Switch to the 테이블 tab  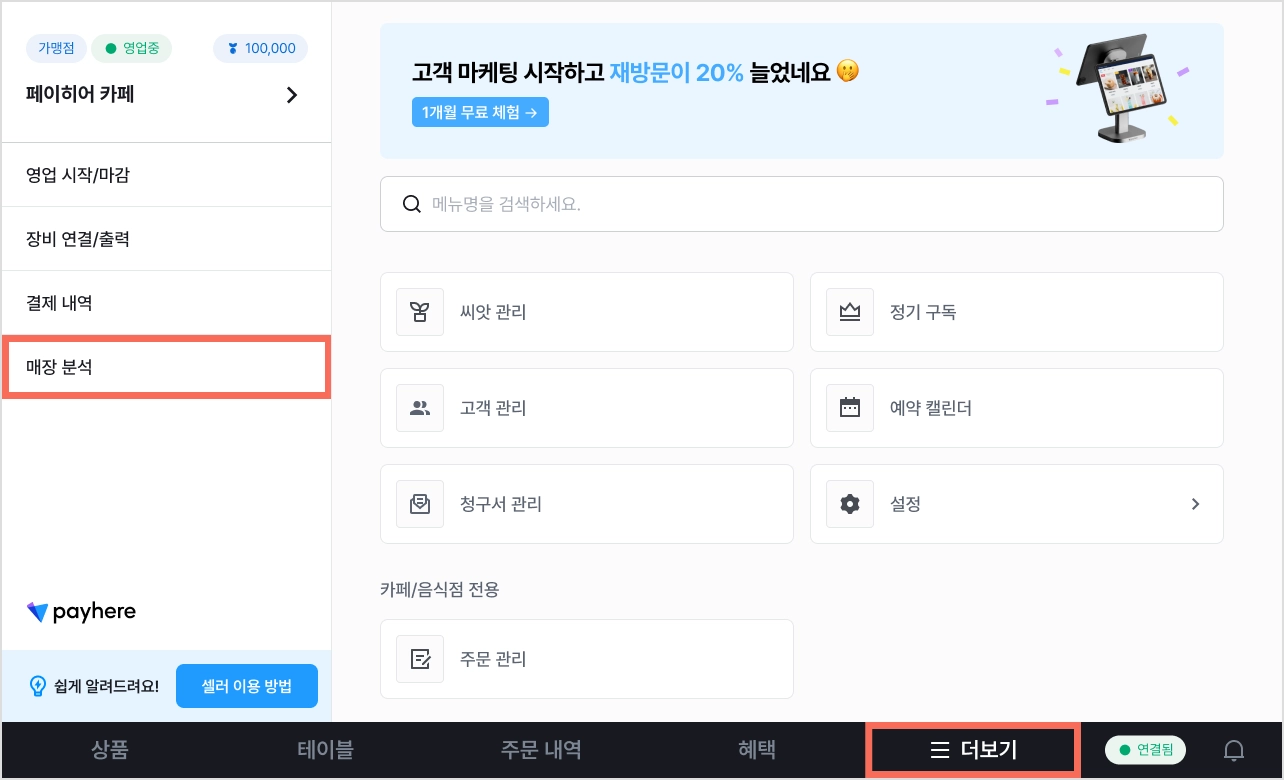click(x=325, y=750)
